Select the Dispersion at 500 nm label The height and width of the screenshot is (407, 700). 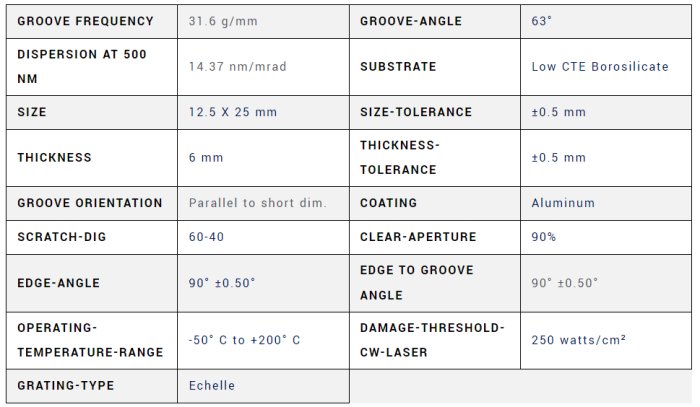click(x=82, y=66)
